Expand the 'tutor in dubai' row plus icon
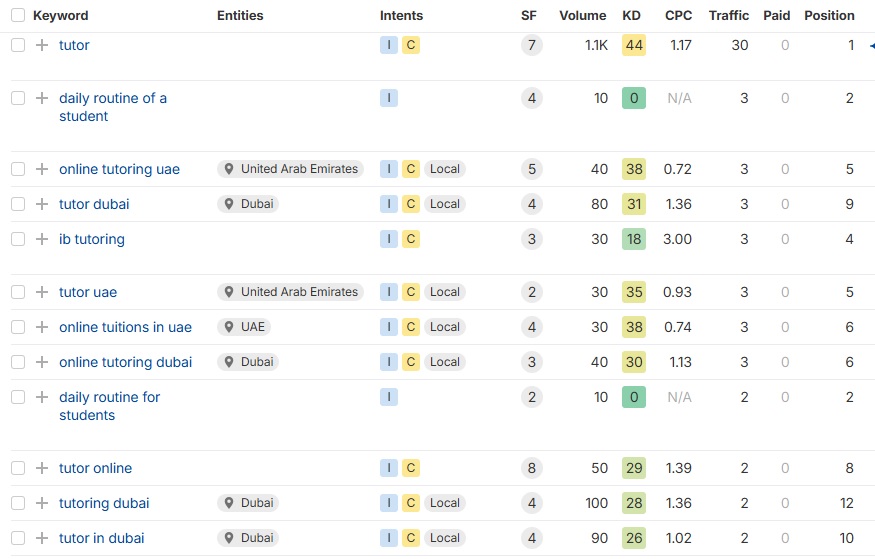Viewport: 875px width, 559px height. (41, 538)
